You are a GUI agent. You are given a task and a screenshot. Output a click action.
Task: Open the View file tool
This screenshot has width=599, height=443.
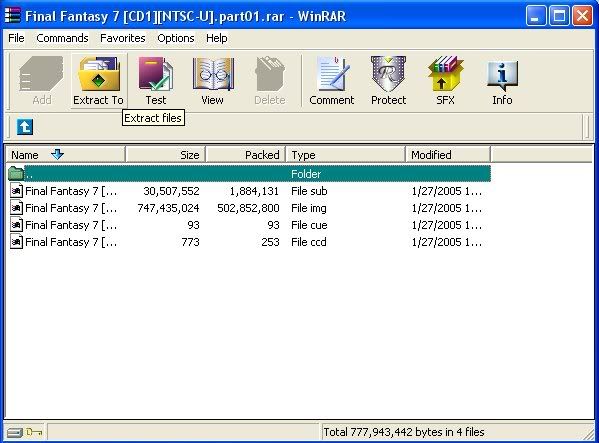(x=212, y=81)
